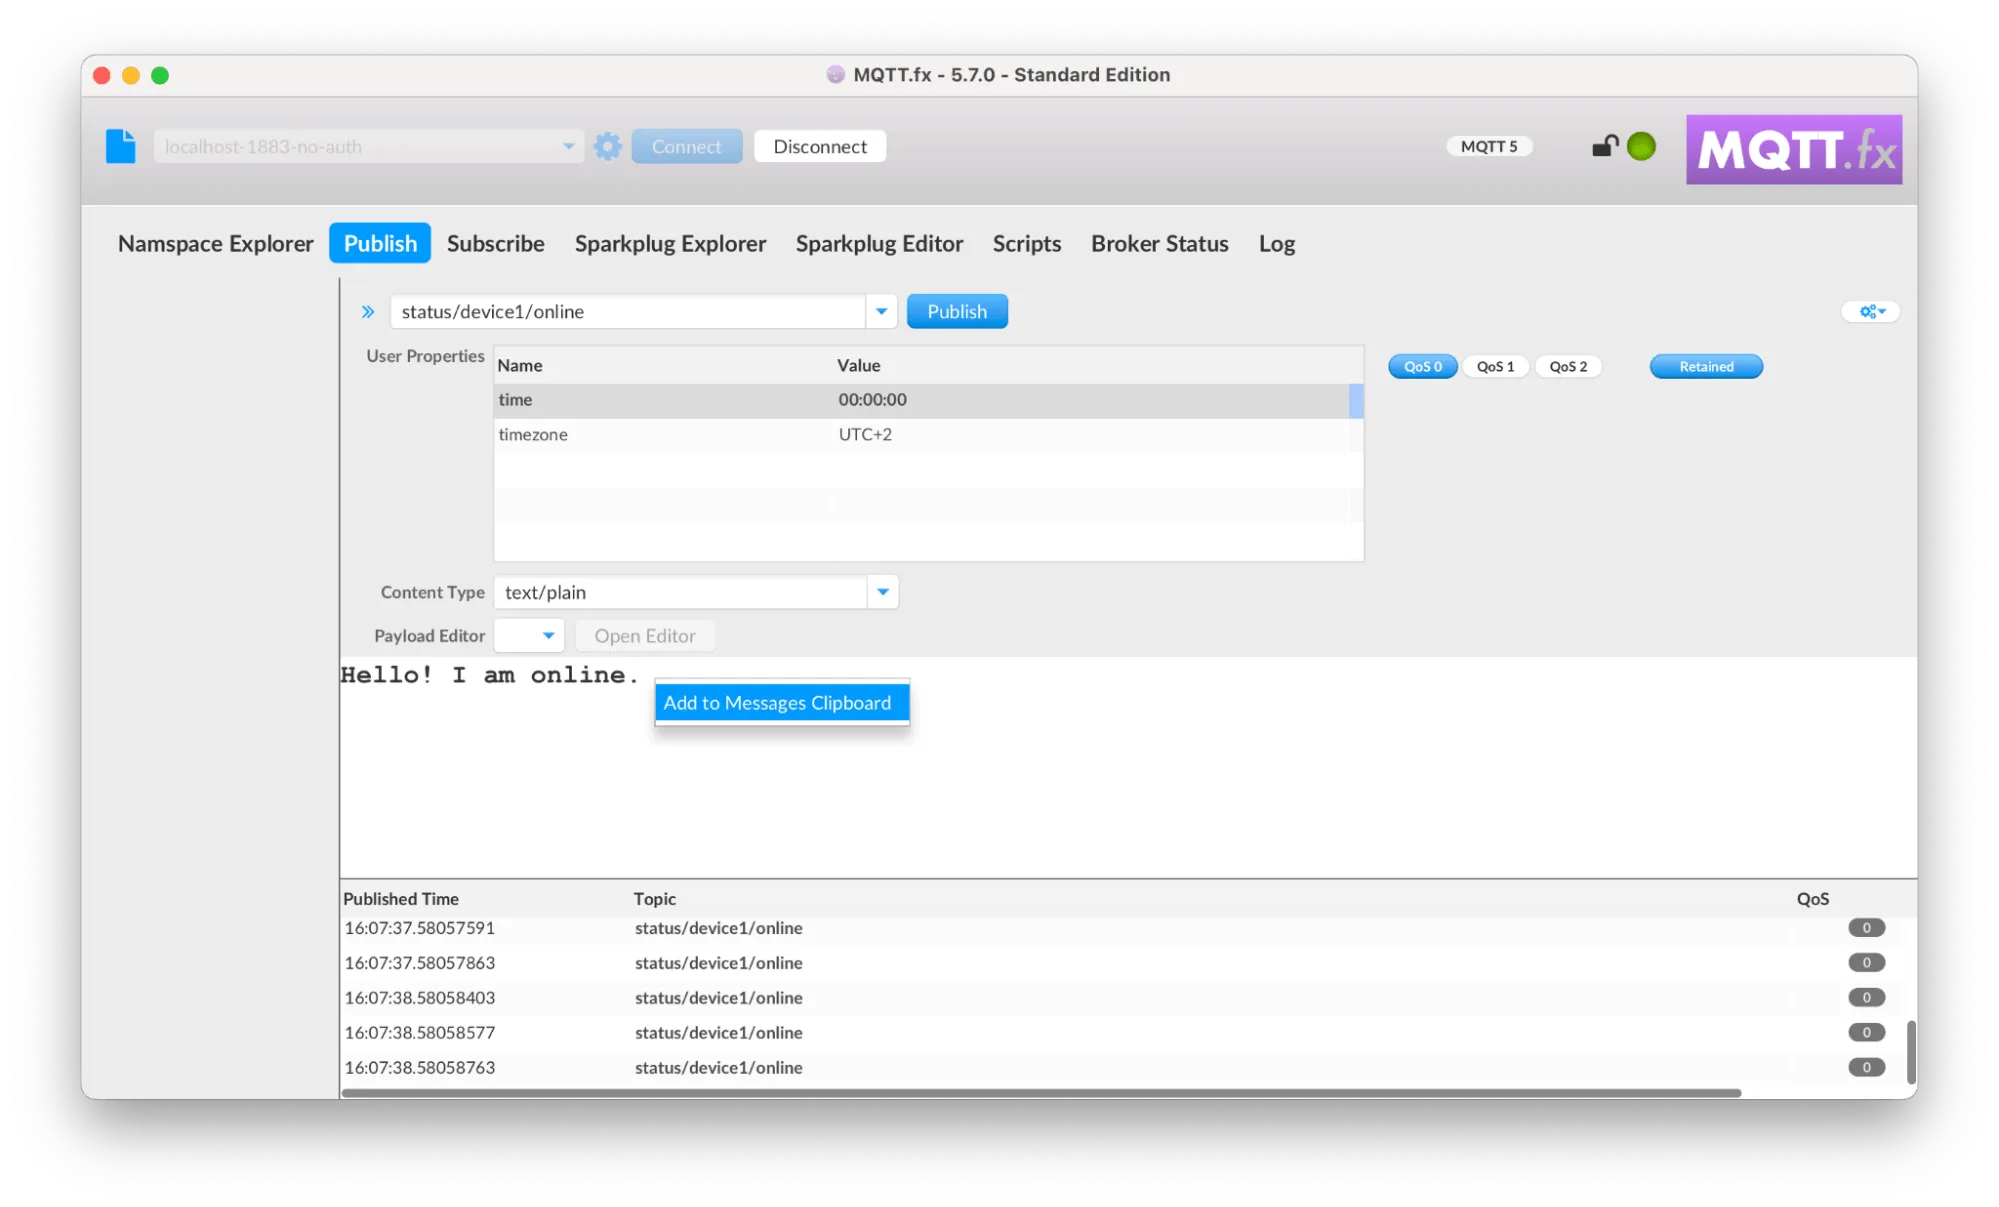Click the lock/security icon in the toolbar
The width and height of the screenshot is (1999, 1207).
[1603, 146]
